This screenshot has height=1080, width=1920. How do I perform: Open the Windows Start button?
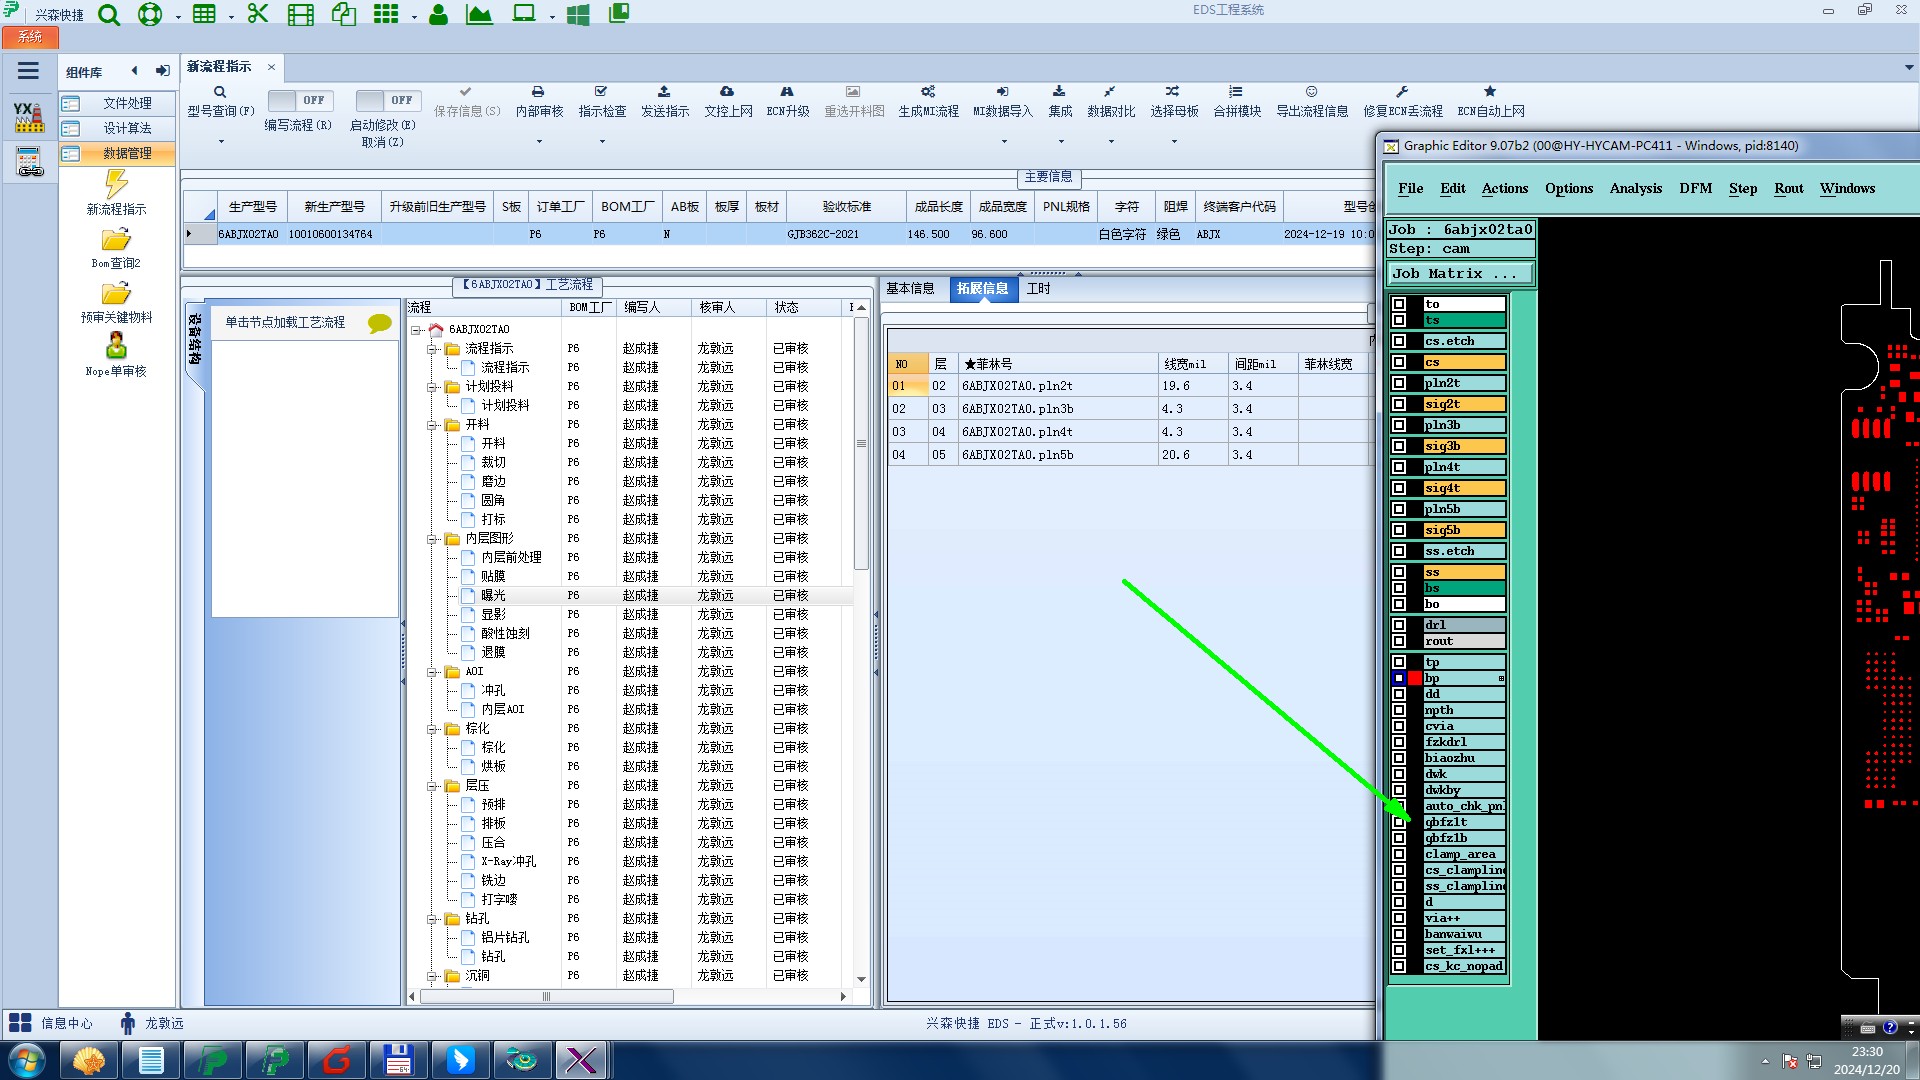tap(26, 1060)
